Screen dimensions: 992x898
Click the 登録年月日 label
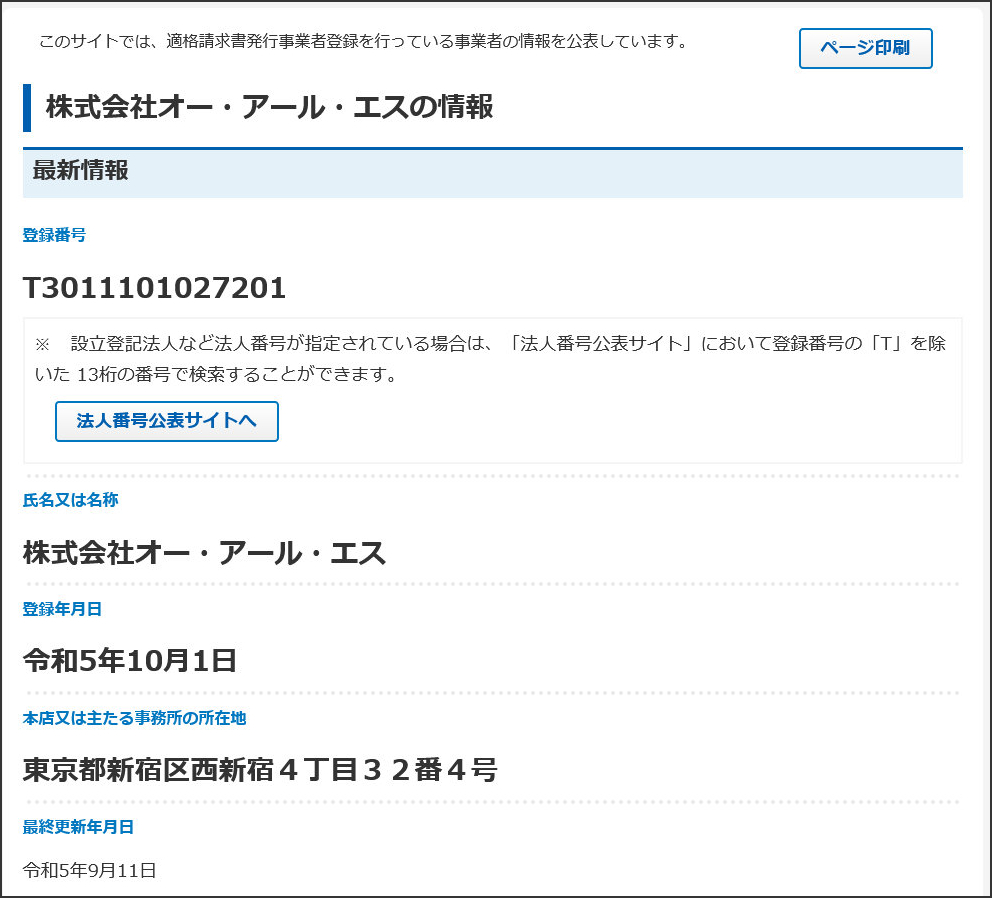click(x=62, y=609)
